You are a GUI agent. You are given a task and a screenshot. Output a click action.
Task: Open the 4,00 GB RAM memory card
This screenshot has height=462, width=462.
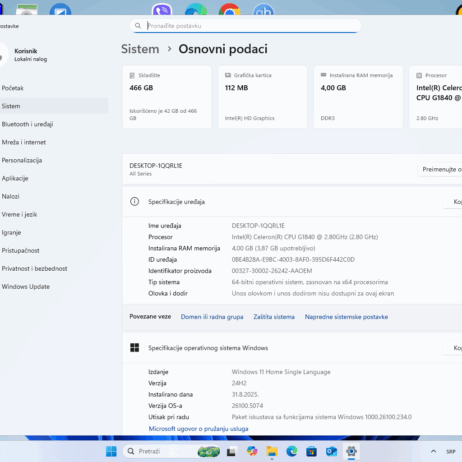coord(358,97)
